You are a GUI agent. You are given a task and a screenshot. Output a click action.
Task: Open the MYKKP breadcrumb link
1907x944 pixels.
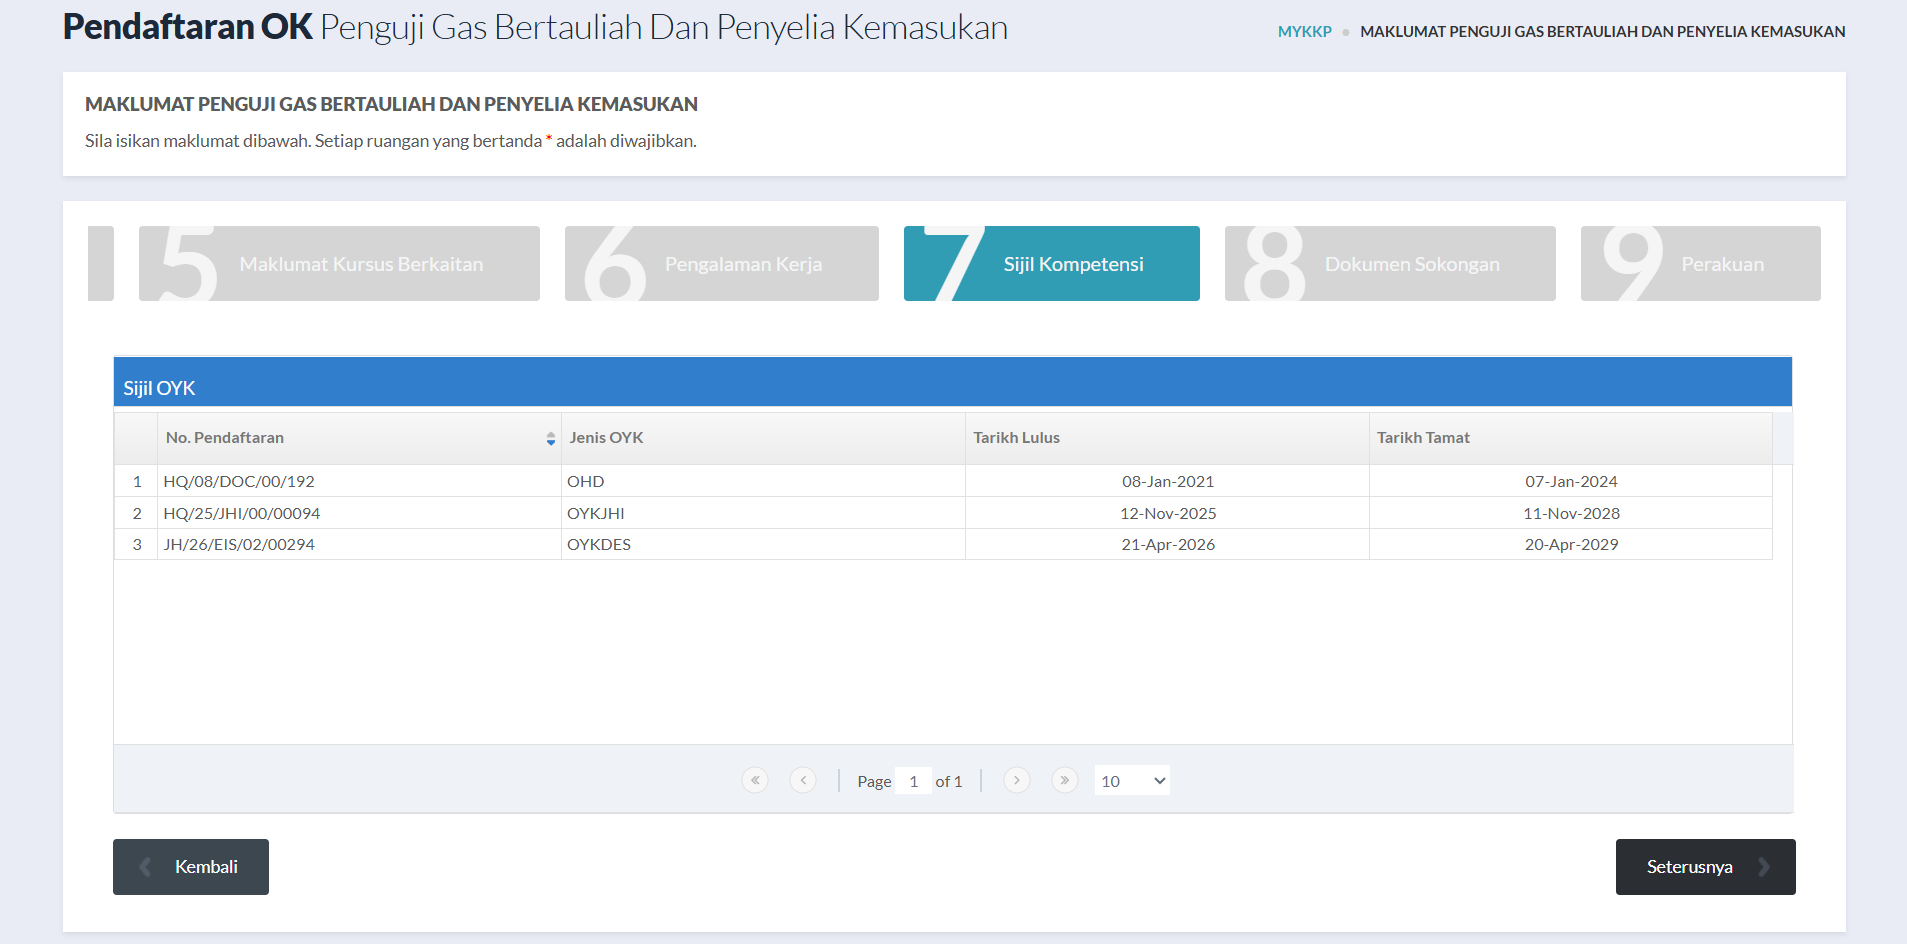click(x=1304, y=32)
